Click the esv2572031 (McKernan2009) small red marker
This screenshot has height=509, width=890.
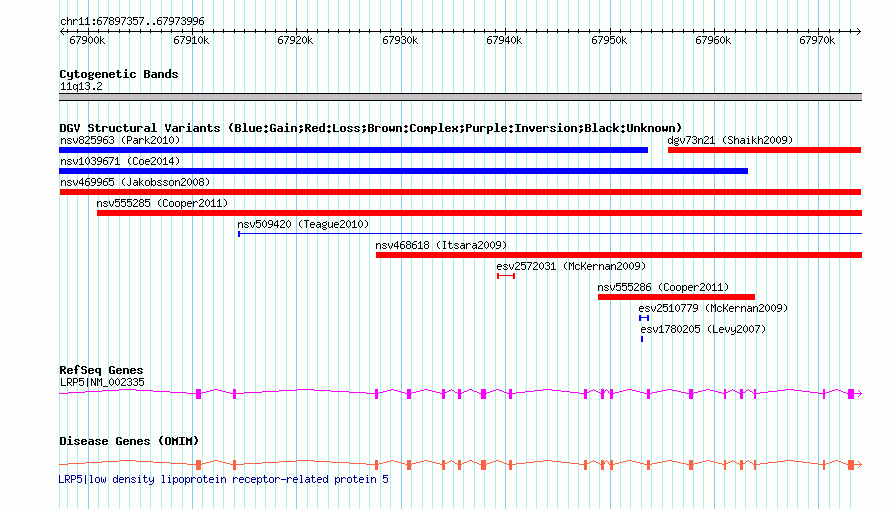coord(506,276)
